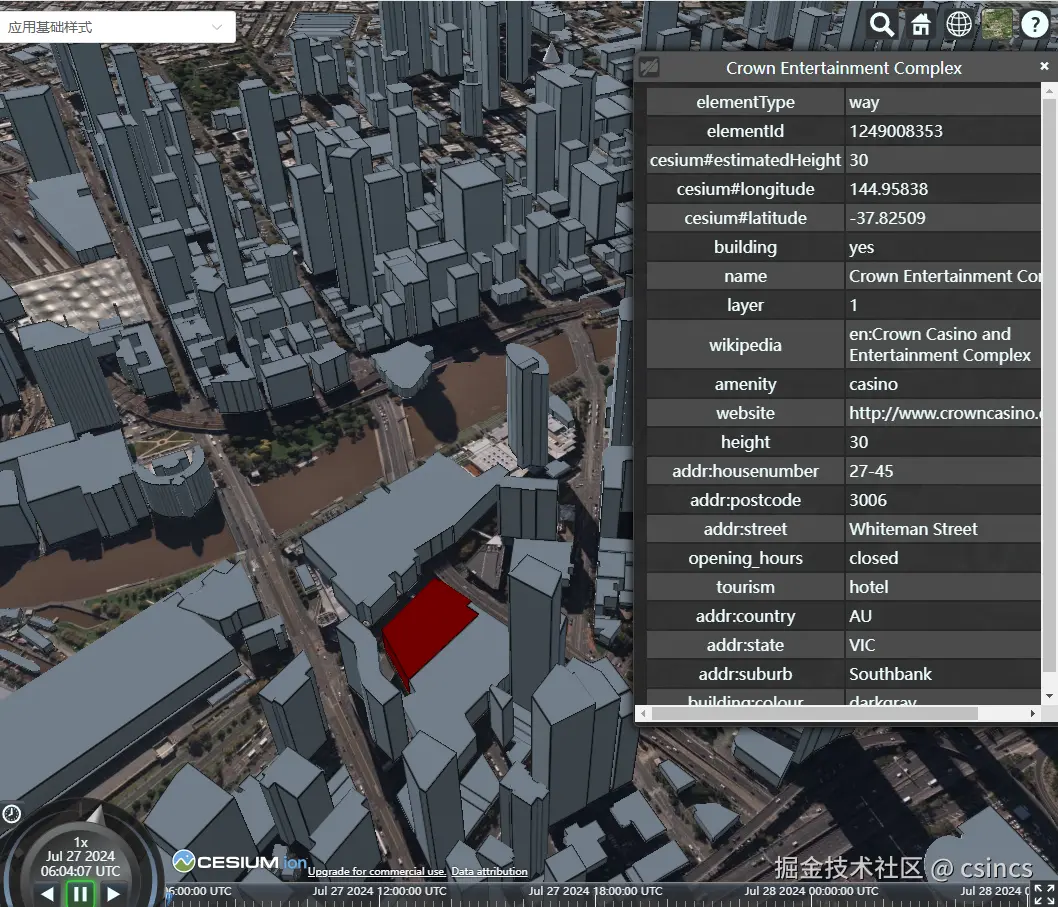
Task: Click the longitude value 144.95838
Action: (x=888, y=189)
